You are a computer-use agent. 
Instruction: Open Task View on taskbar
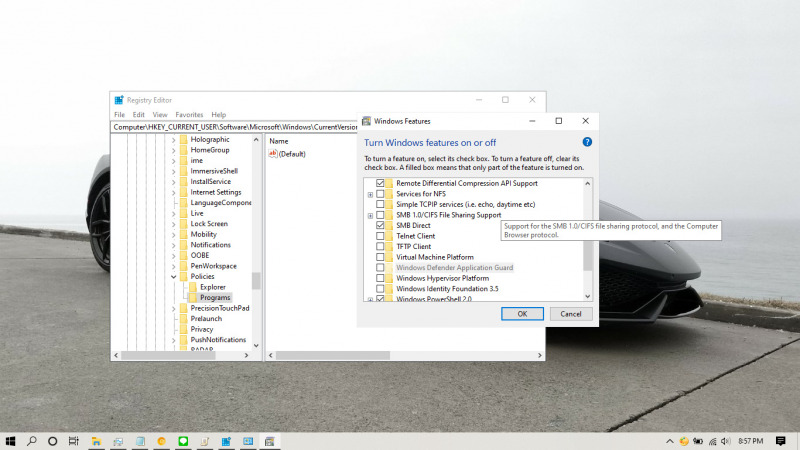click(73, 441)
